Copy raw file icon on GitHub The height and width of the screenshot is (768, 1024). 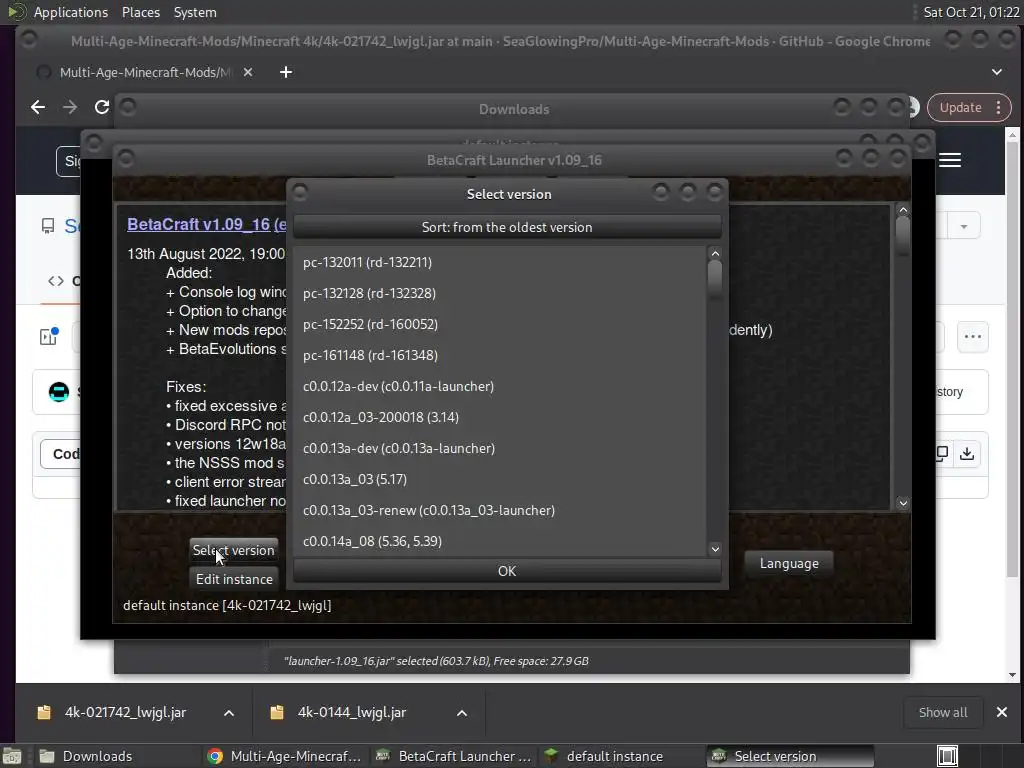coord(942,454)
